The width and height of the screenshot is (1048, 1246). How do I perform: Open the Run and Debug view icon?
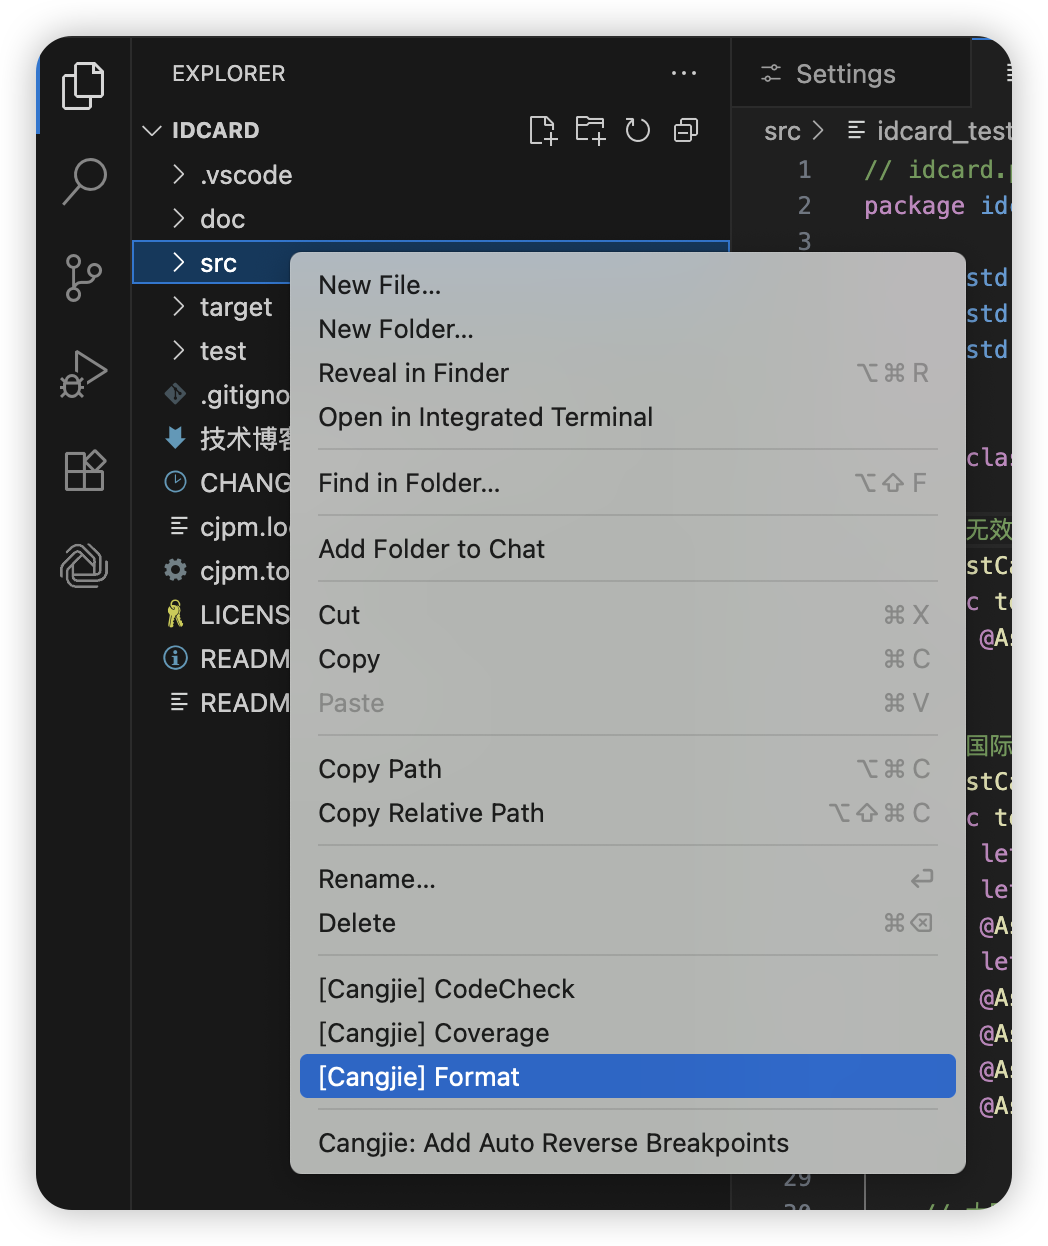coord(84,374)
